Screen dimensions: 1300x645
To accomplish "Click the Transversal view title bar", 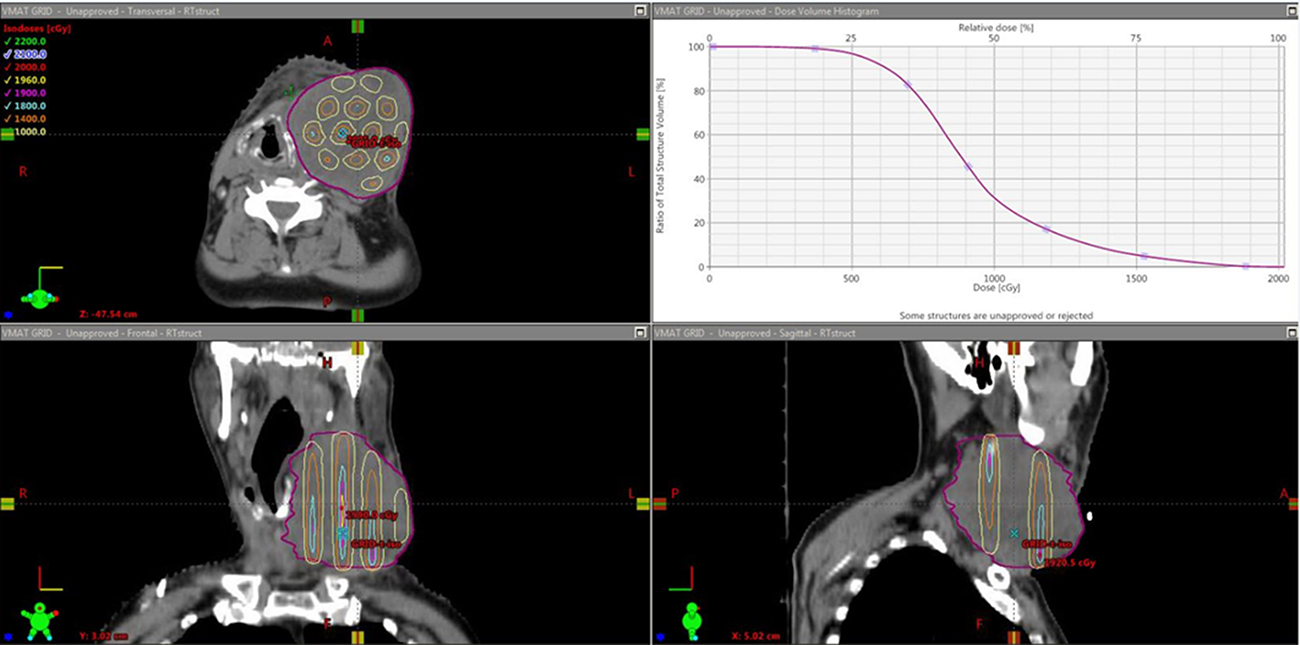I will 300,10.
